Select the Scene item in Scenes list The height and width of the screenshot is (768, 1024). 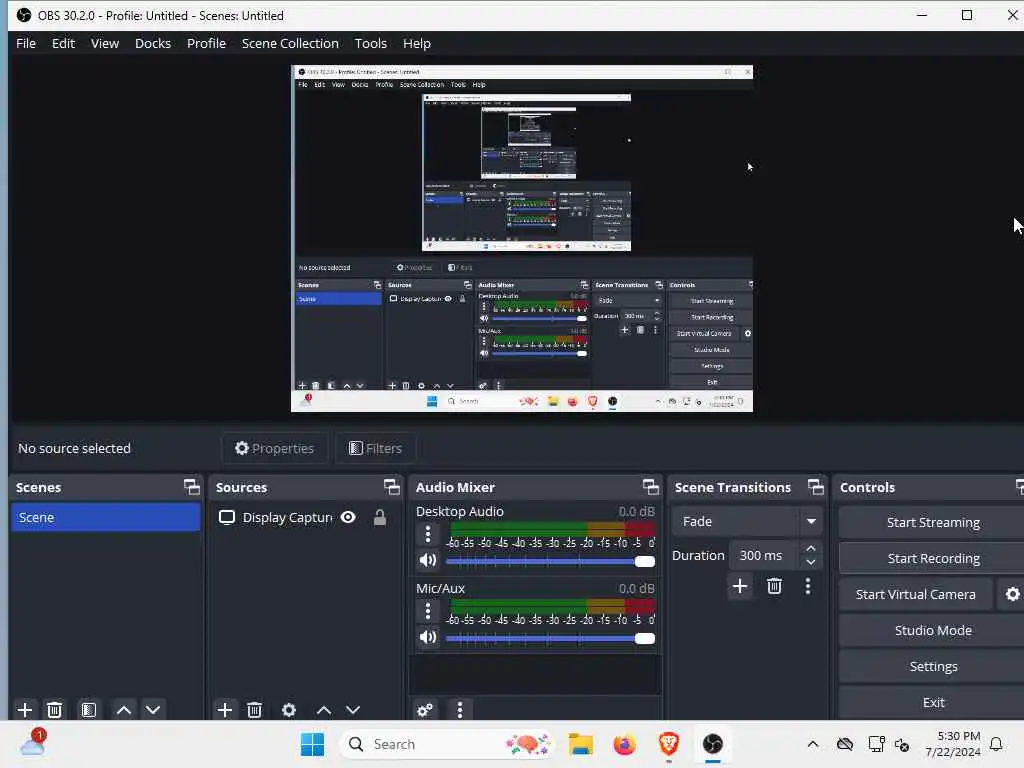[106, 517]
